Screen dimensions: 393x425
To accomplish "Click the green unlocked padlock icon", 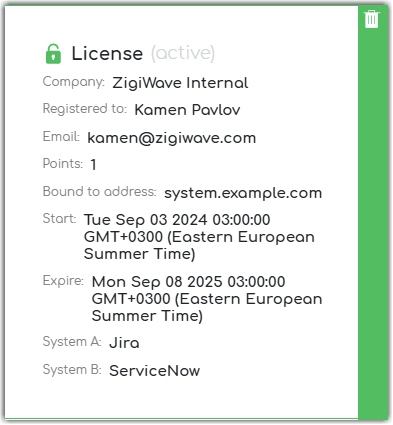I will [53, 54].
